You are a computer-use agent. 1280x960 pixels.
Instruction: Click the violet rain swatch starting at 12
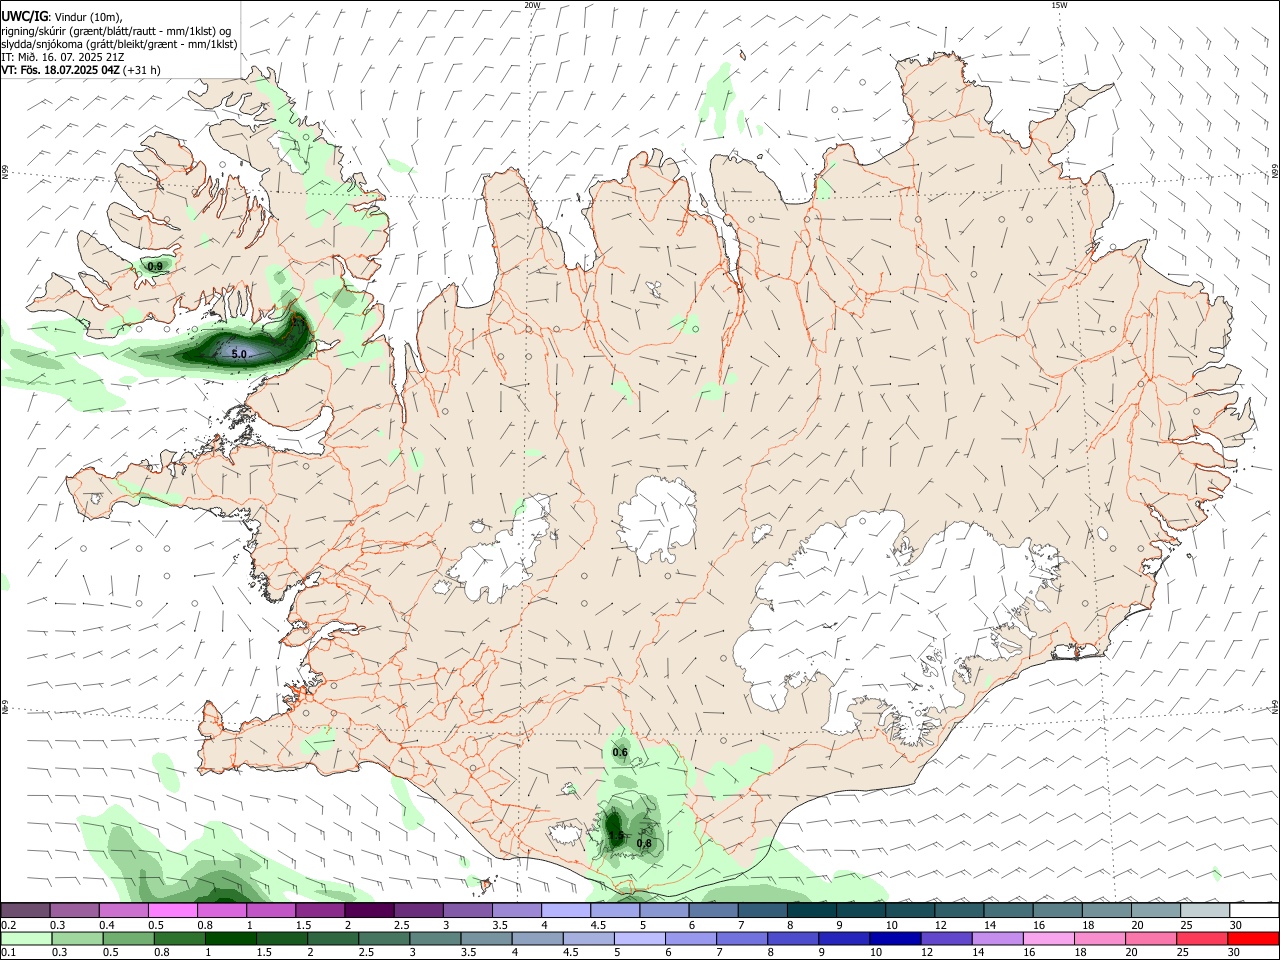tap(946, 938)
